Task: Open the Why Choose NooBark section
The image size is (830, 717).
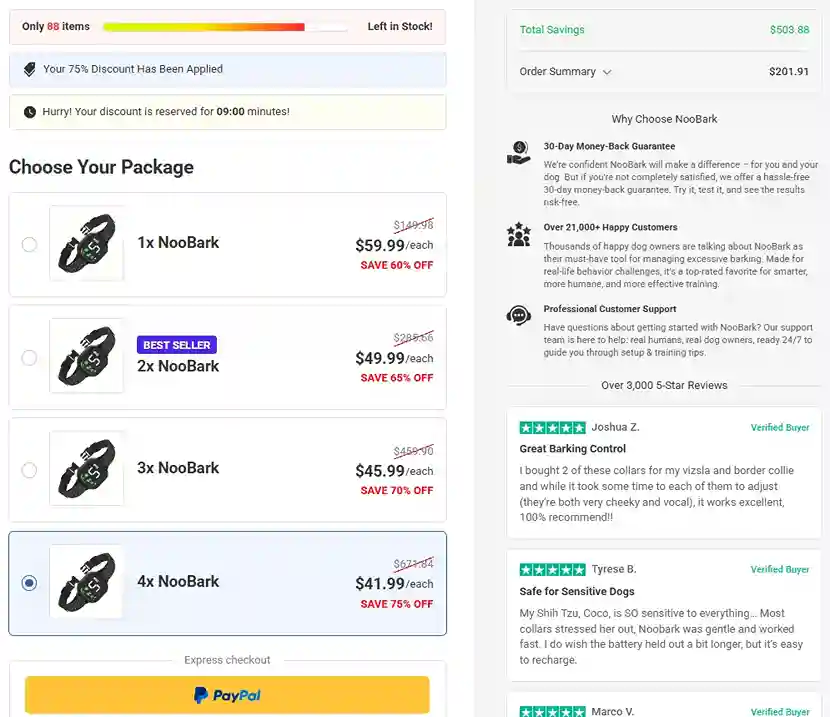Action: click(663, 118)
